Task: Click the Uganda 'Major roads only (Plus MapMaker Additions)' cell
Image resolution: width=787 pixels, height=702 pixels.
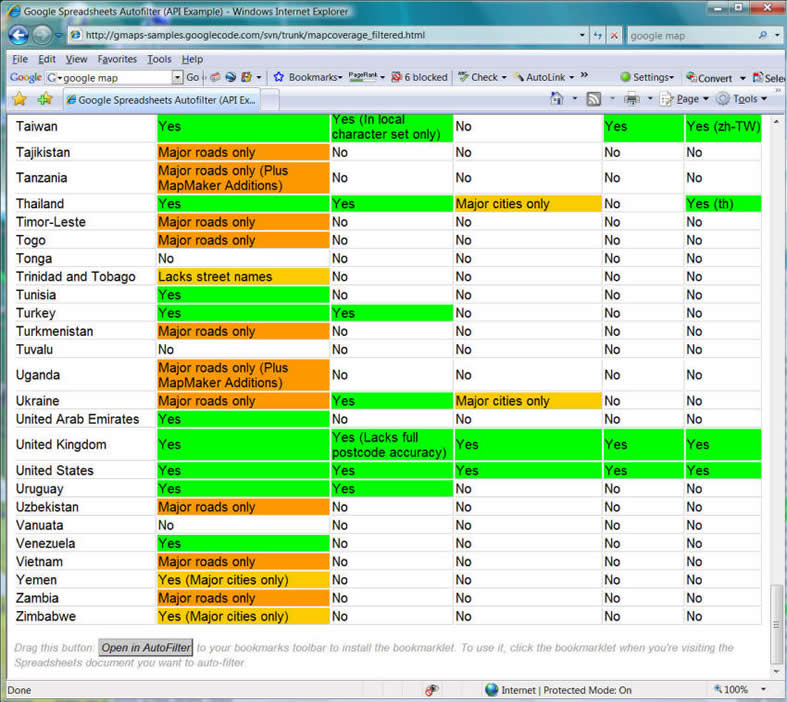Action: tap(243, 375)
